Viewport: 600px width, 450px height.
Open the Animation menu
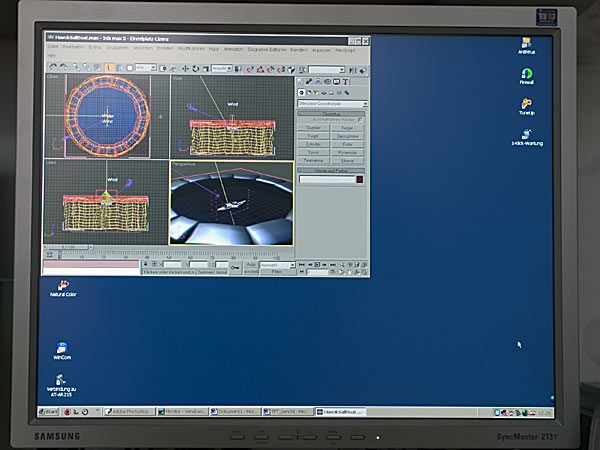233,49
